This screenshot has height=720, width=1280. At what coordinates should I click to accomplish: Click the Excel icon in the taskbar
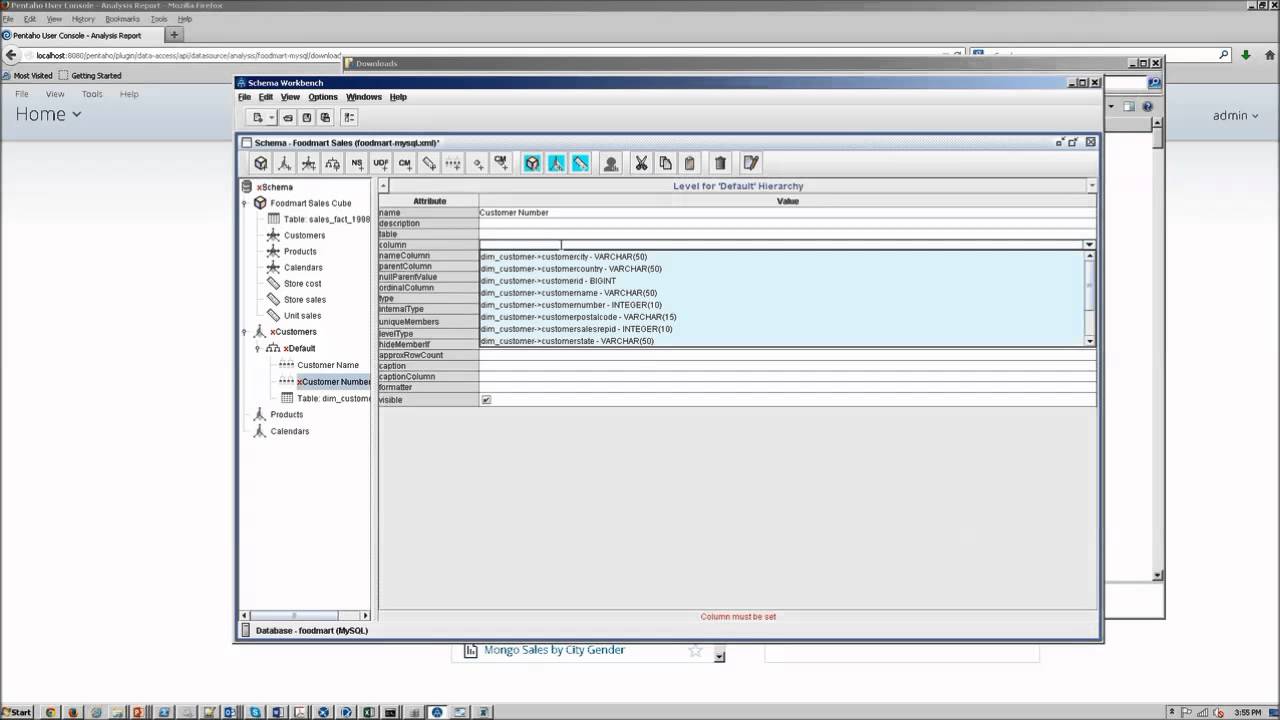tap(368, 712)
